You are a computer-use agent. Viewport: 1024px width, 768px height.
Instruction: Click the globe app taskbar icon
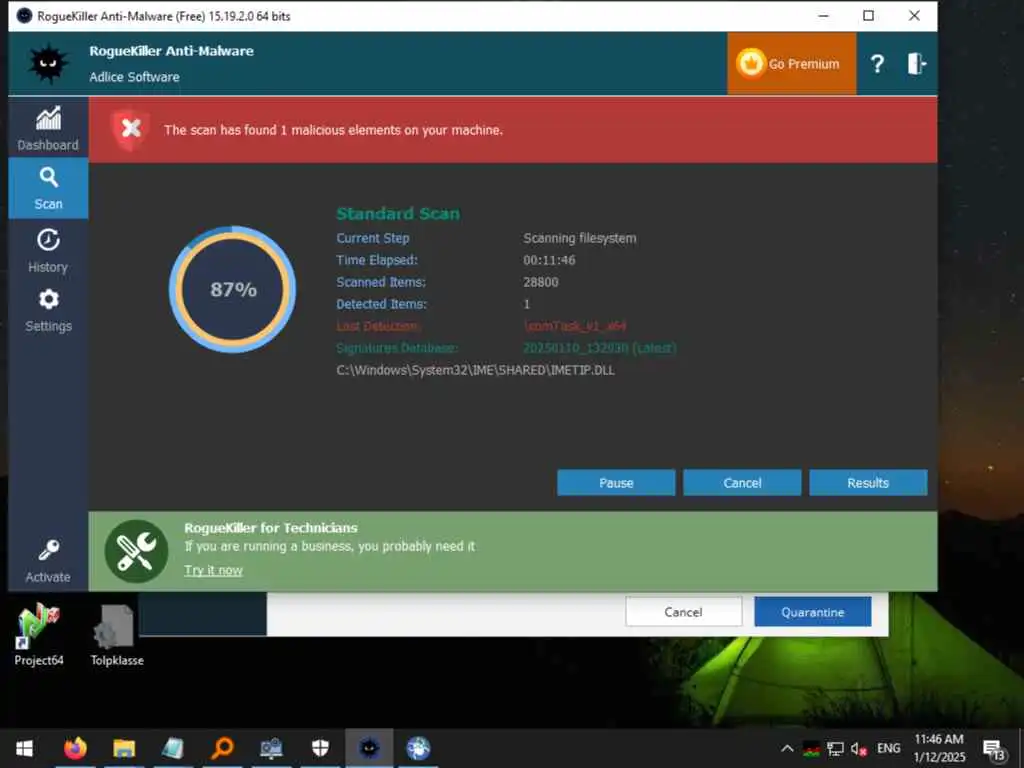pos(418,748)
